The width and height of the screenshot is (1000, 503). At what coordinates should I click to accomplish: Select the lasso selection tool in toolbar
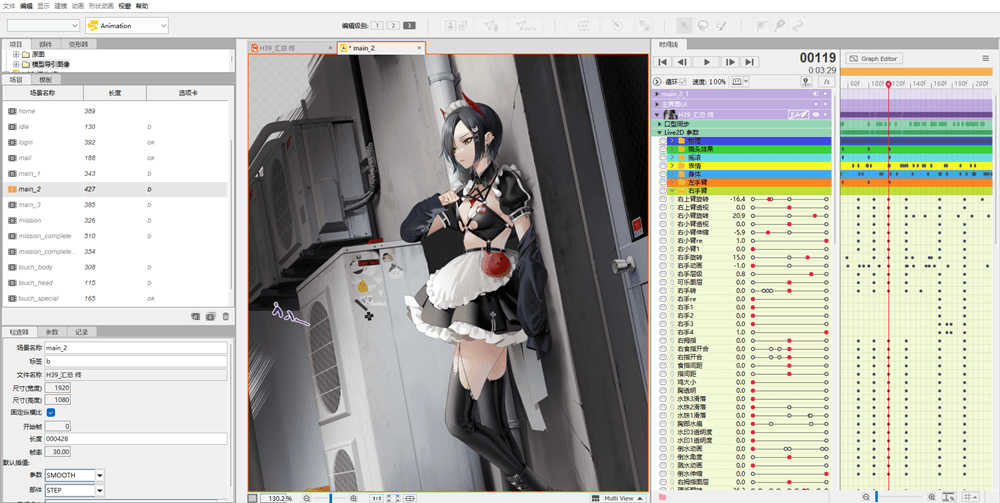tap(702, 26)
